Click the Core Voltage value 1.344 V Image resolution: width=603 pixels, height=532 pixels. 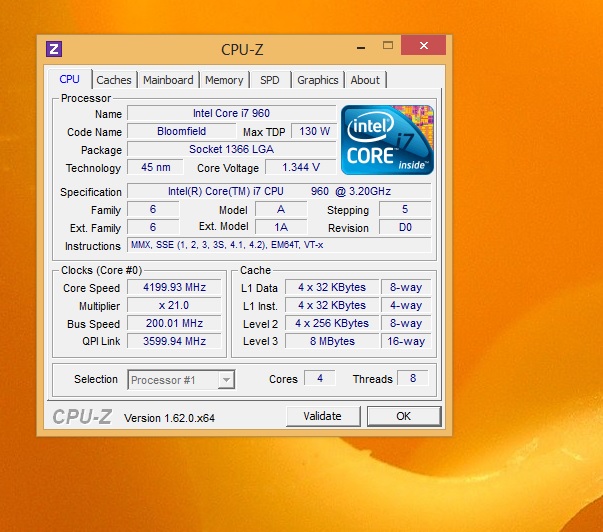(301, 167)
